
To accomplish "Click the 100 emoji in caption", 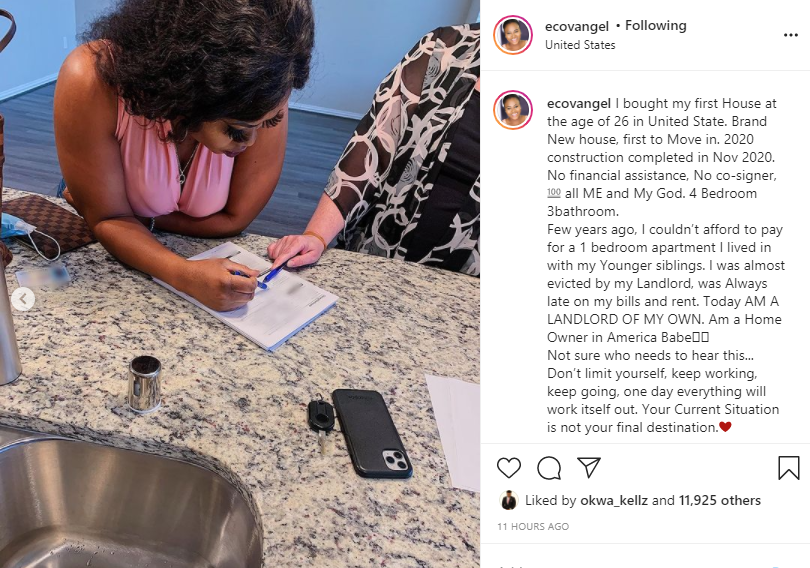I will (x=554, y=193).
